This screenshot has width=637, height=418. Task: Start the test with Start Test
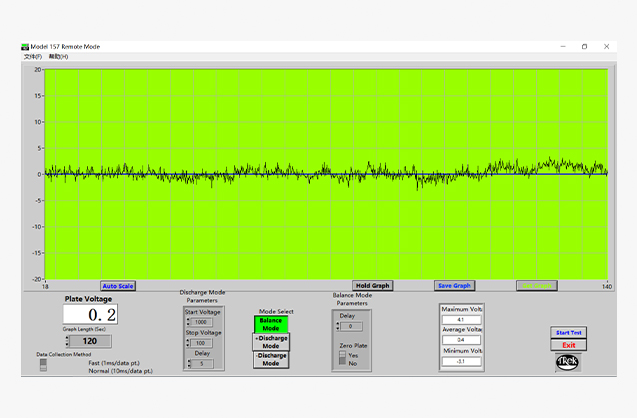[x=568, y=332]
